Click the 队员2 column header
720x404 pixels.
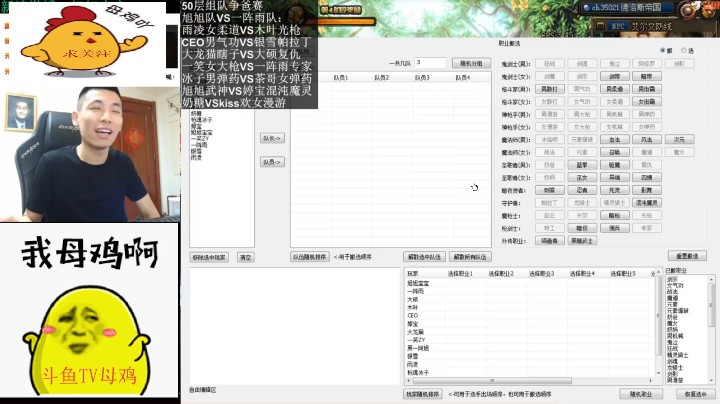pyautogui.click(x=382, y=78)
